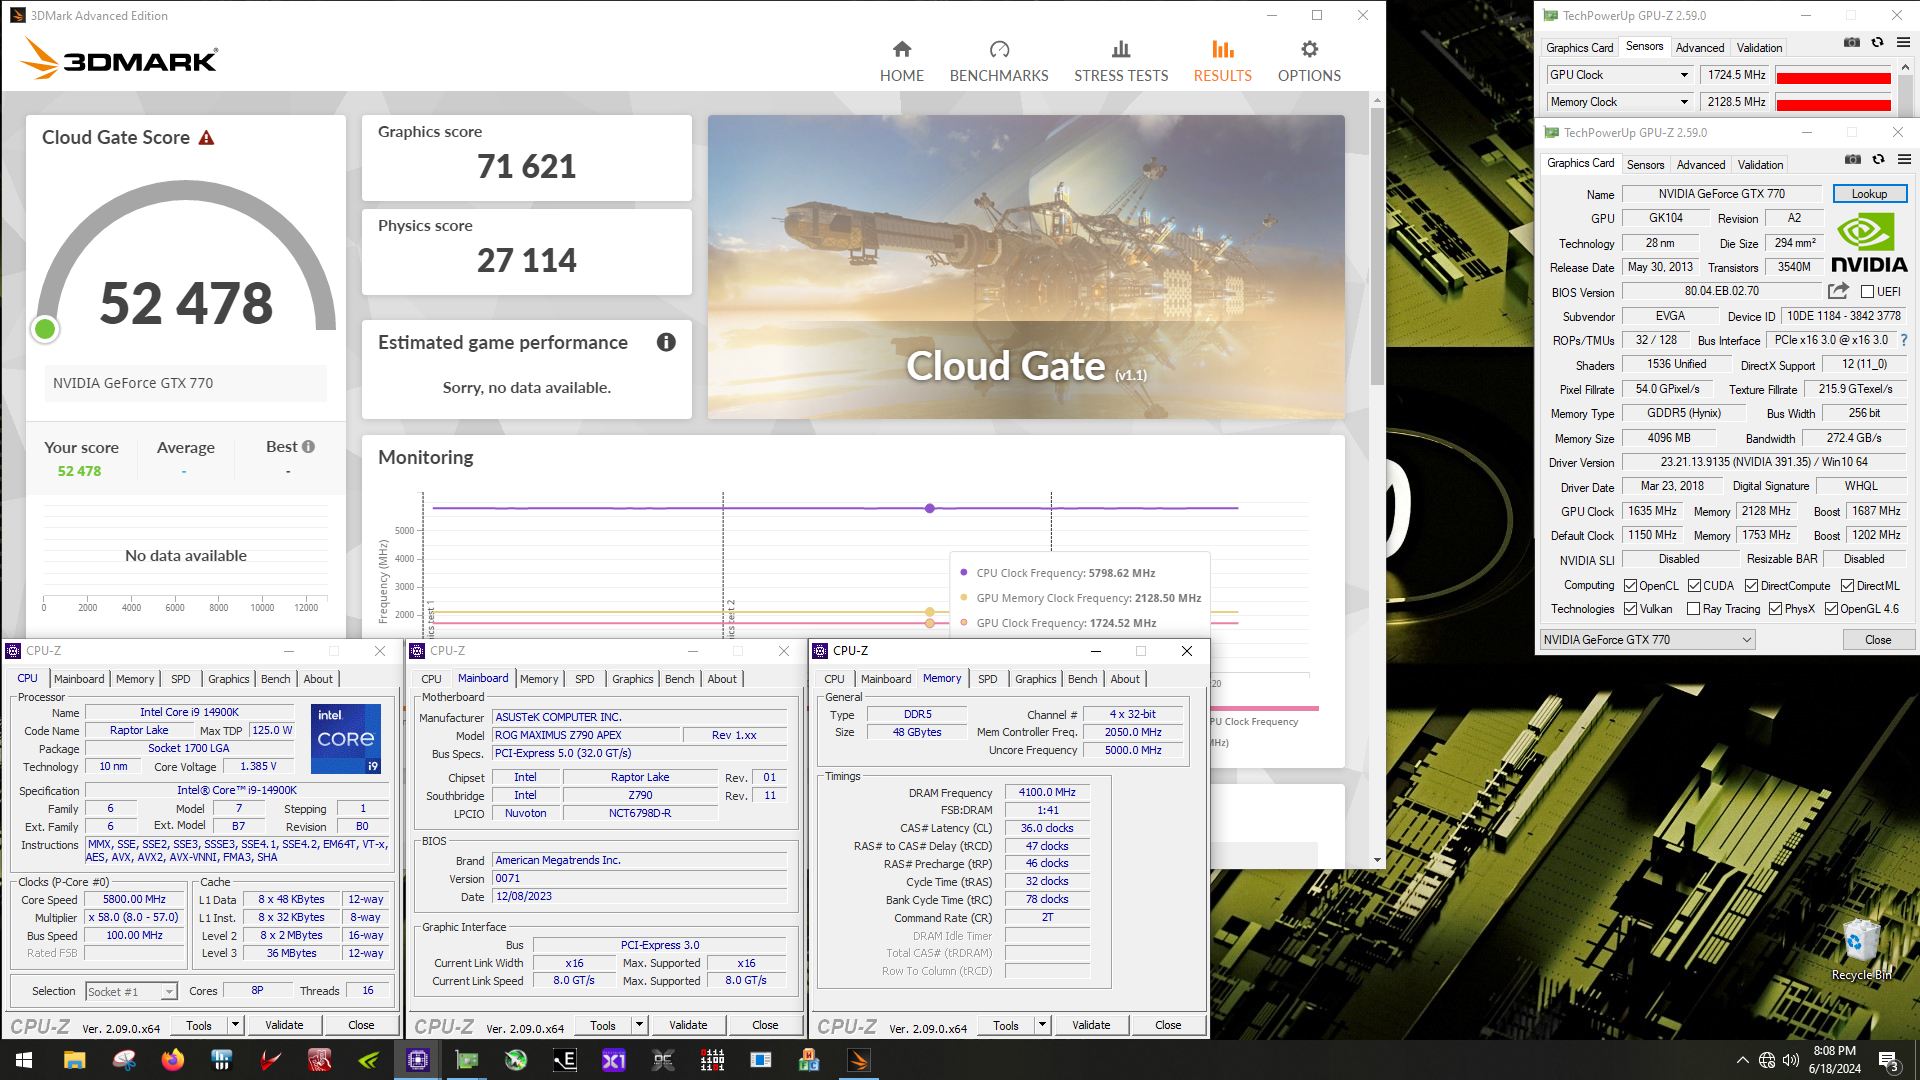
Task: Open the GPU Clock sensor dropdown
Action: pyautogui.click(x=1619, y=75)
